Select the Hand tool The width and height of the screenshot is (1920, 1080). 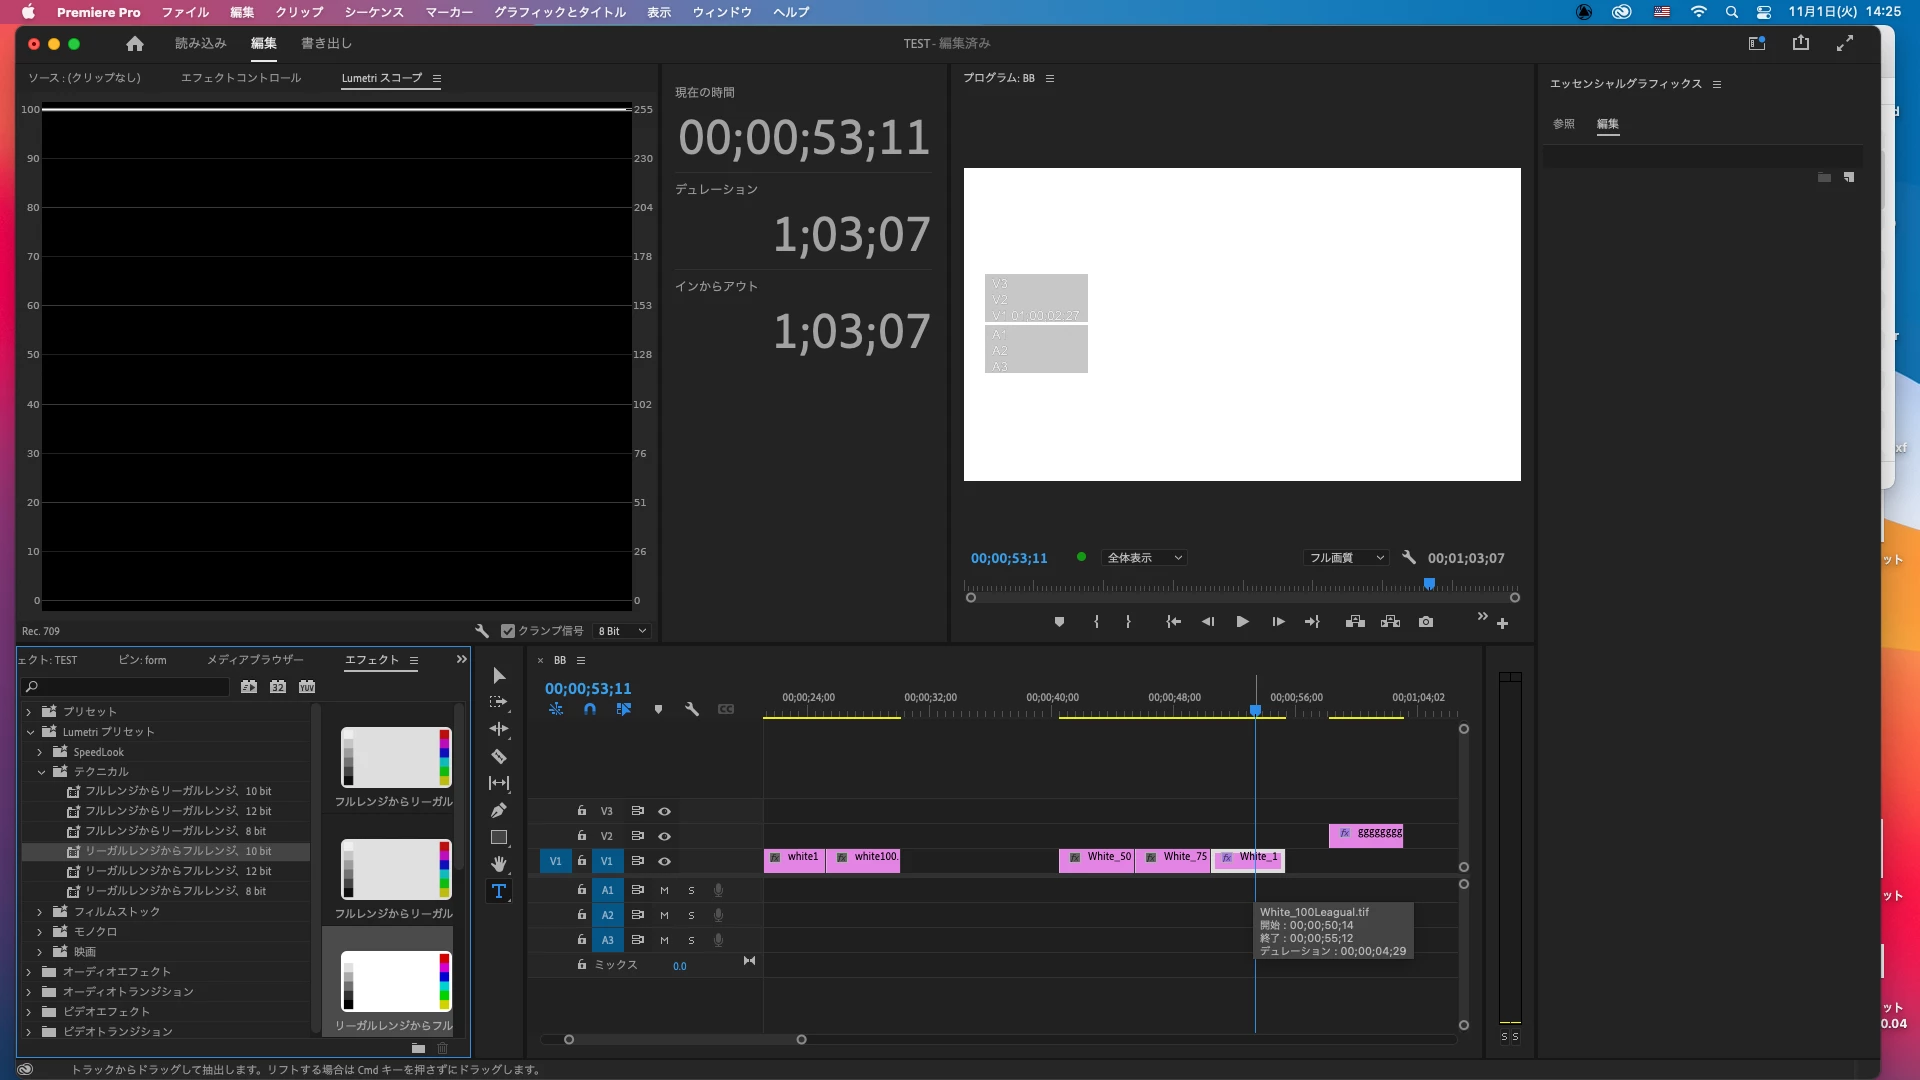(x=499, y=864)
